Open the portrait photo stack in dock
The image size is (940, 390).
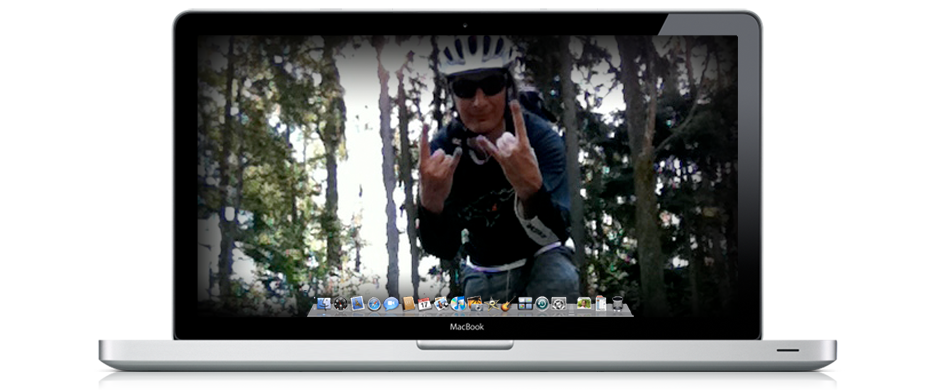pos(584,303)
